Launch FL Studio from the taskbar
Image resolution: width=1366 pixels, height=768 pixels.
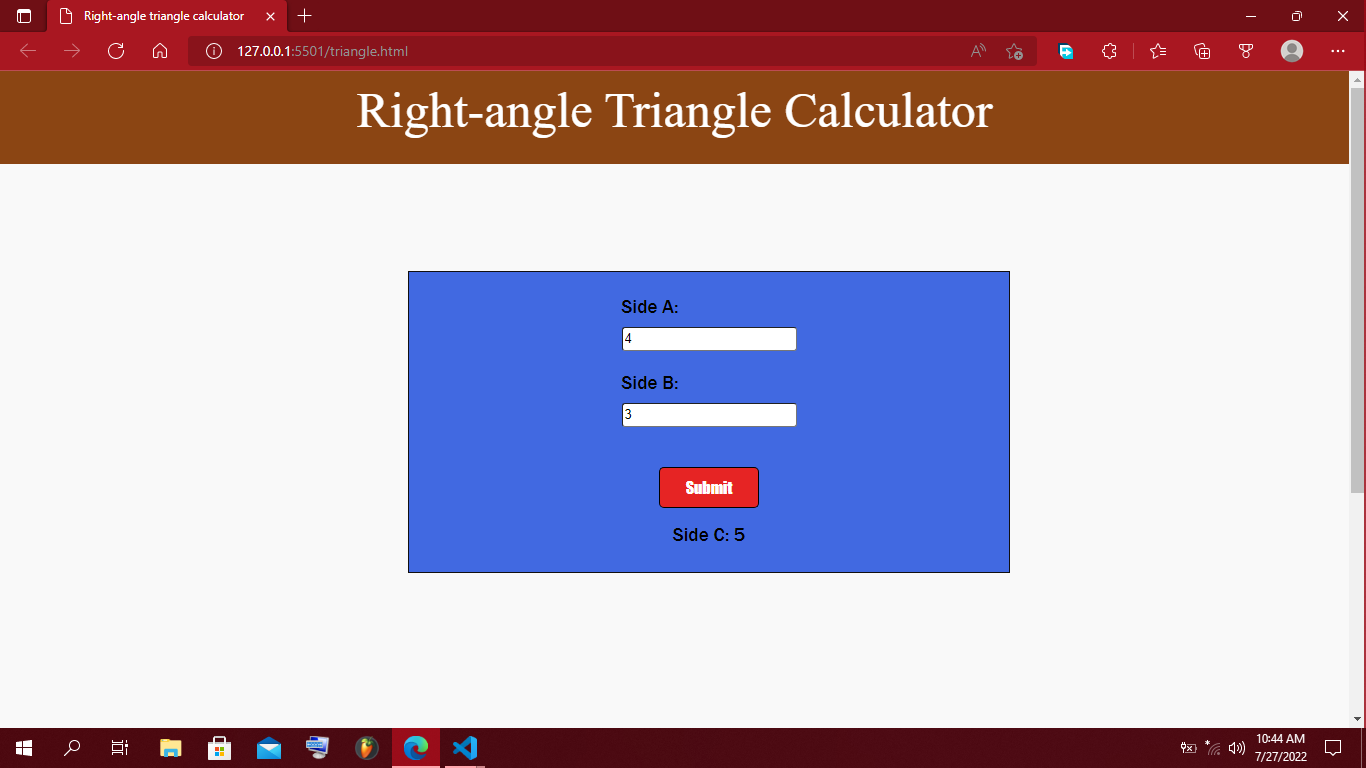366,747
